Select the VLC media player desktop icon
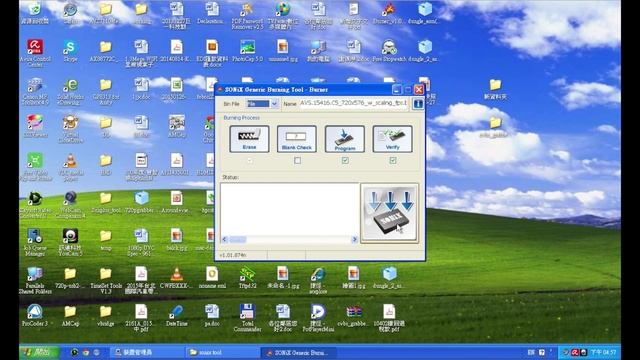 click(70, 167)
